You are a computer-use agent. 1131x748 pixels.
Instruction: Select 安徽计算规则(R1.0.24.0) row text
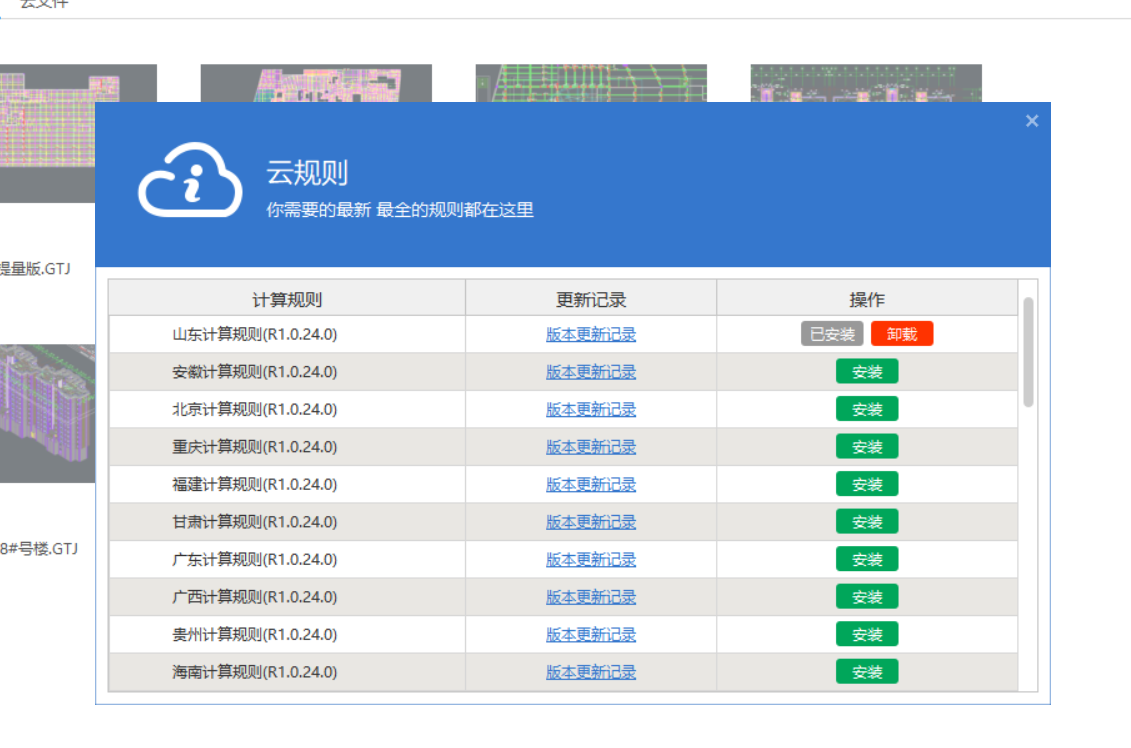pos(255,371)
